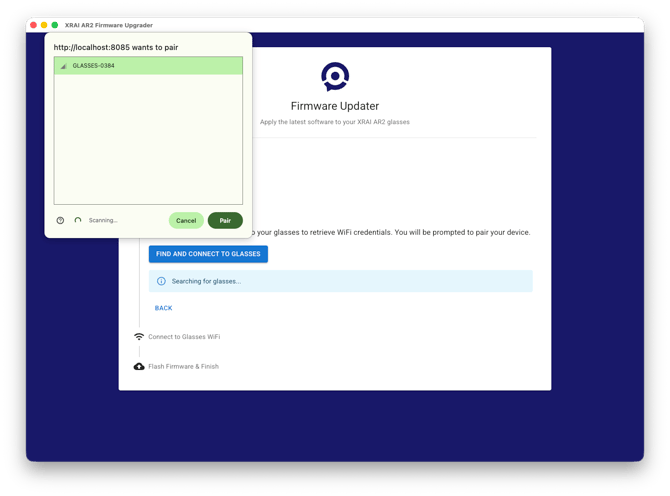Click the Searching for glasses status banner

(x=340, y=281)
